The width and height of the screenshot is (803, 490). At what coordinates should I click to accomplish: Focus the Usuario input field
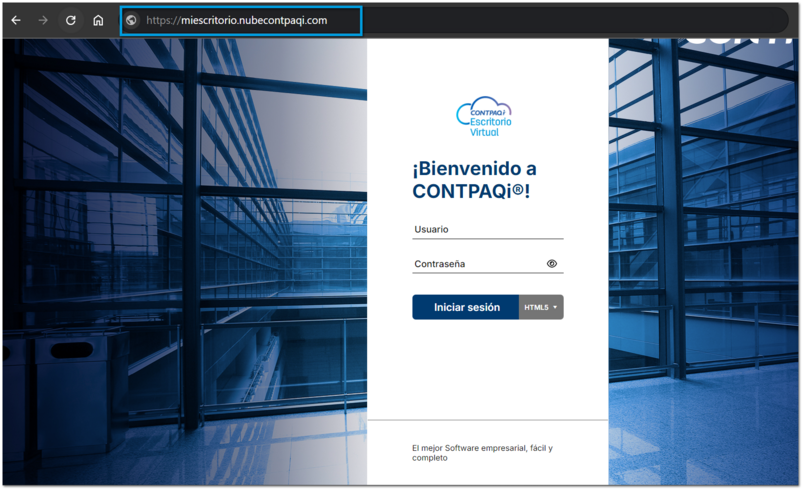(488, 229)
